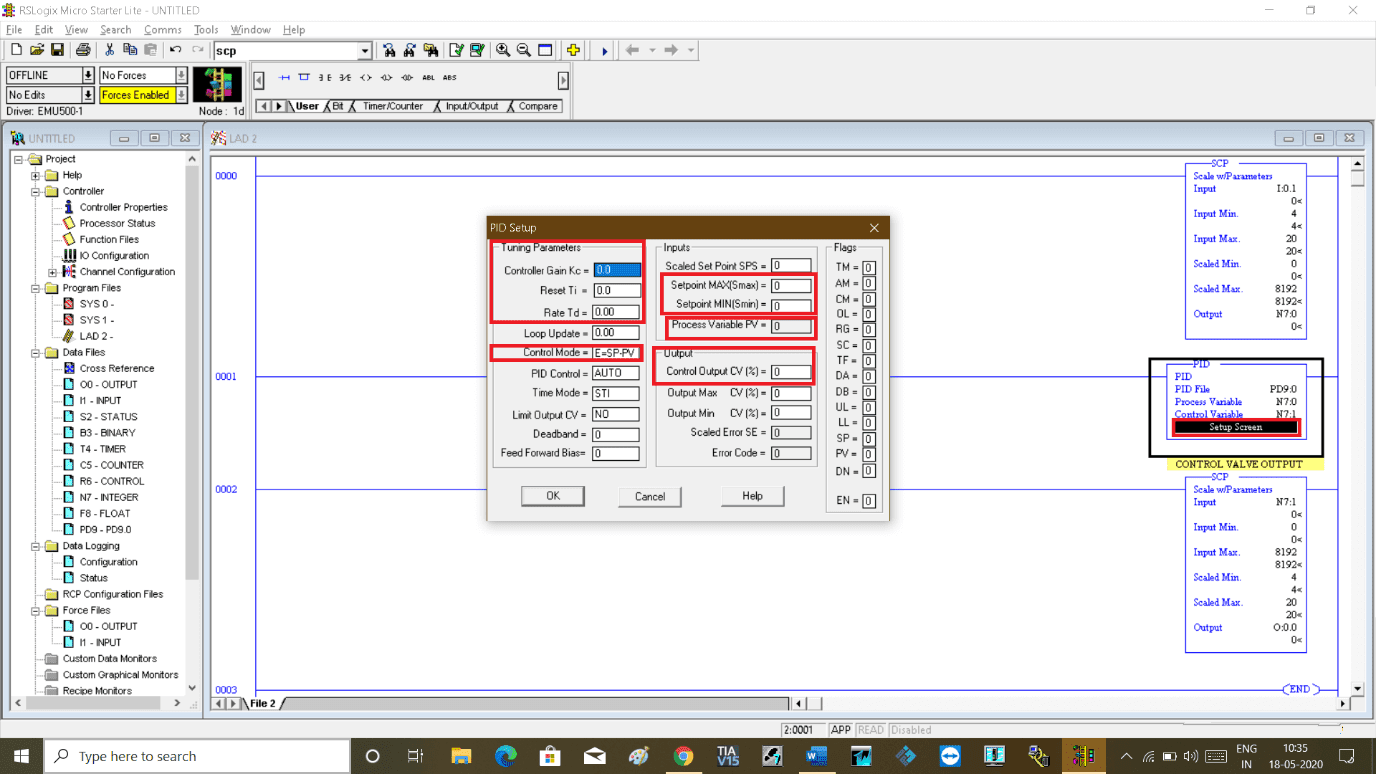Toggle the CM flag bit
This screenshot has height=774, width=1376.
point(869,299)
